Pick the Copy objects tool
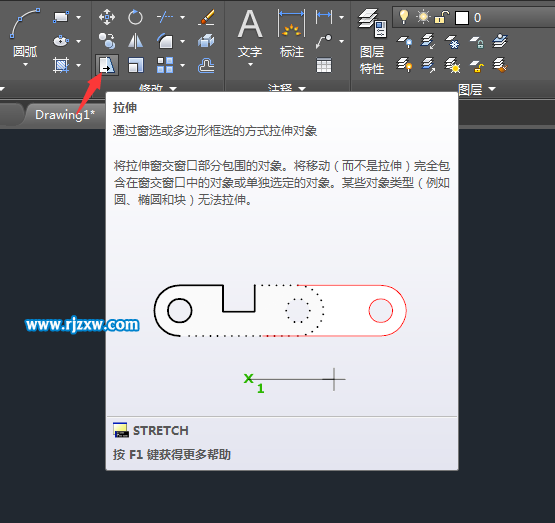The image size is (555, 523). pos(107,41)
